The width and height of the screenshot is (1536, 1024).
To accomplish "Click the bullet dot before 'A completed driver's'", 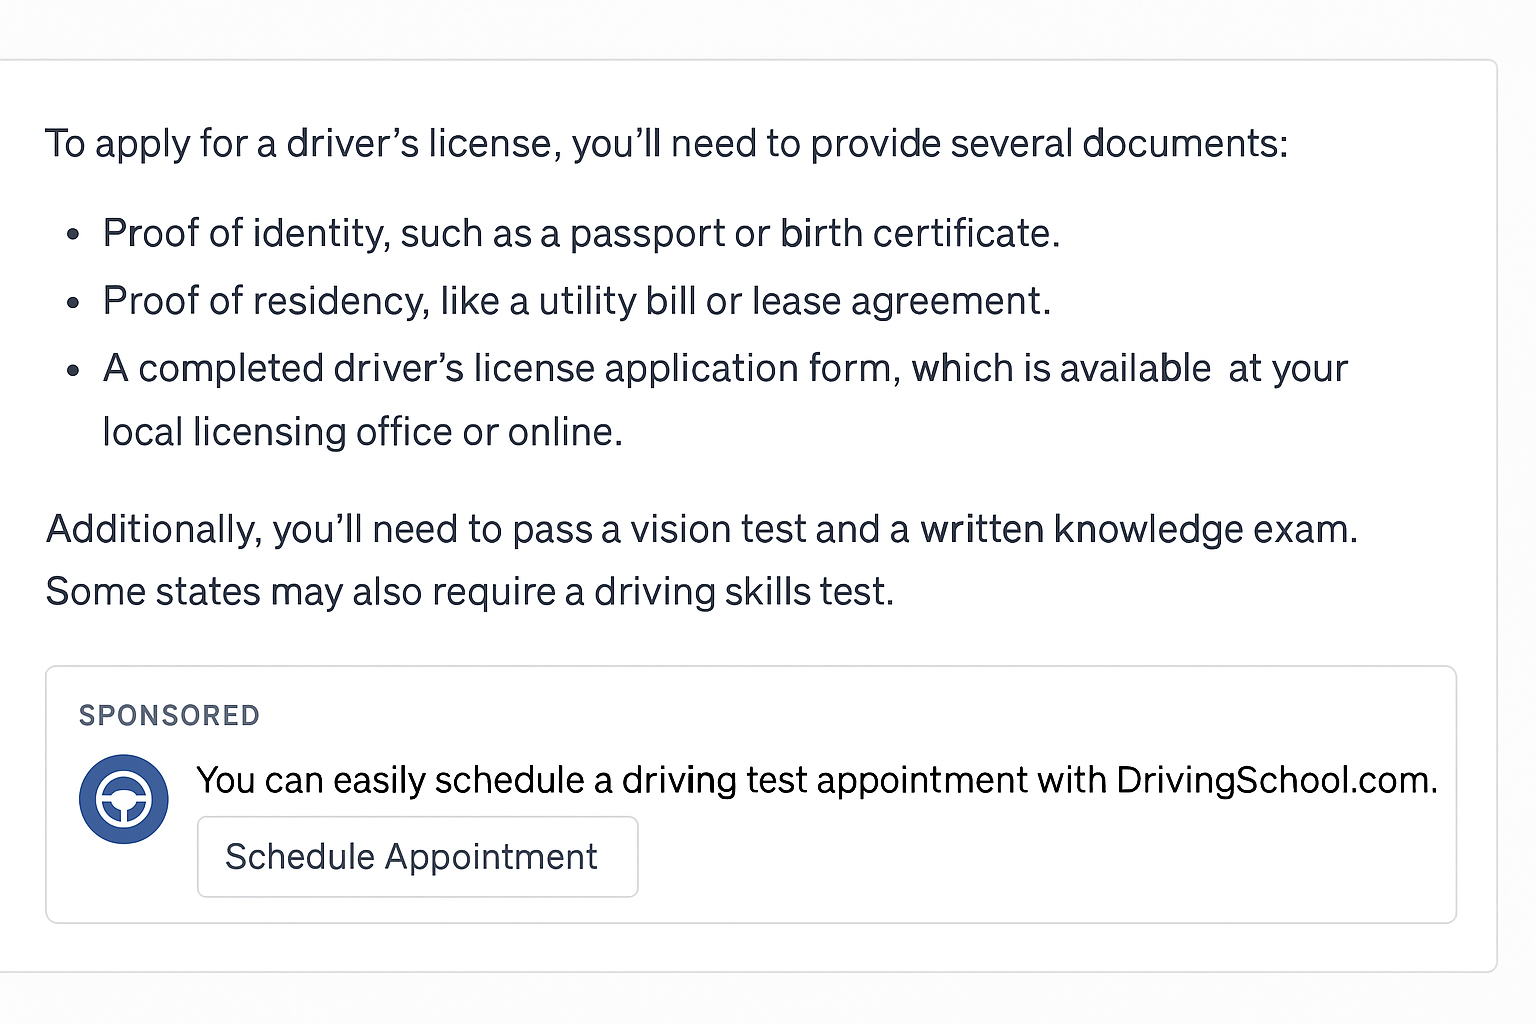I will (x=73, y=371).
